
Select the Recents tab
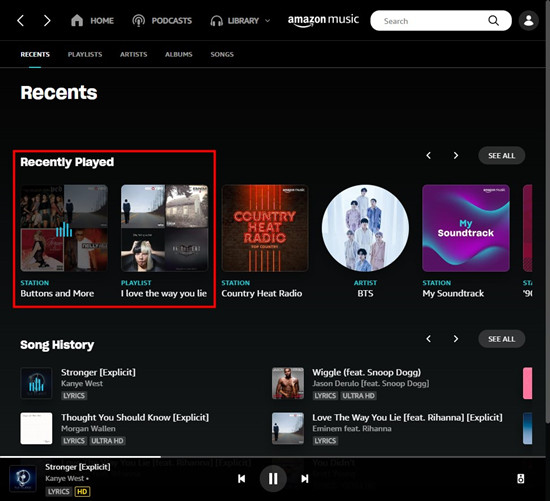[35, 54]
